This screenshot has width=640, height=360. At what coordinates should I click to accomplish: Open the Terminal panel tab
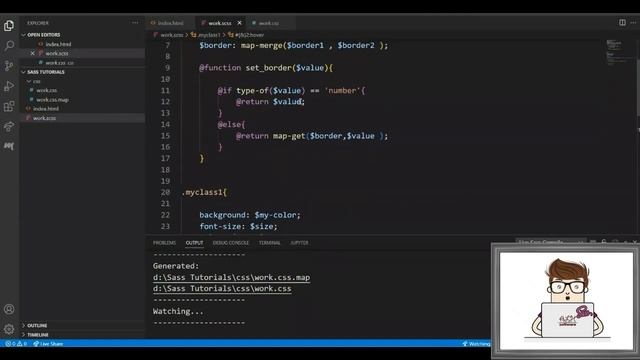pos(269,243)
